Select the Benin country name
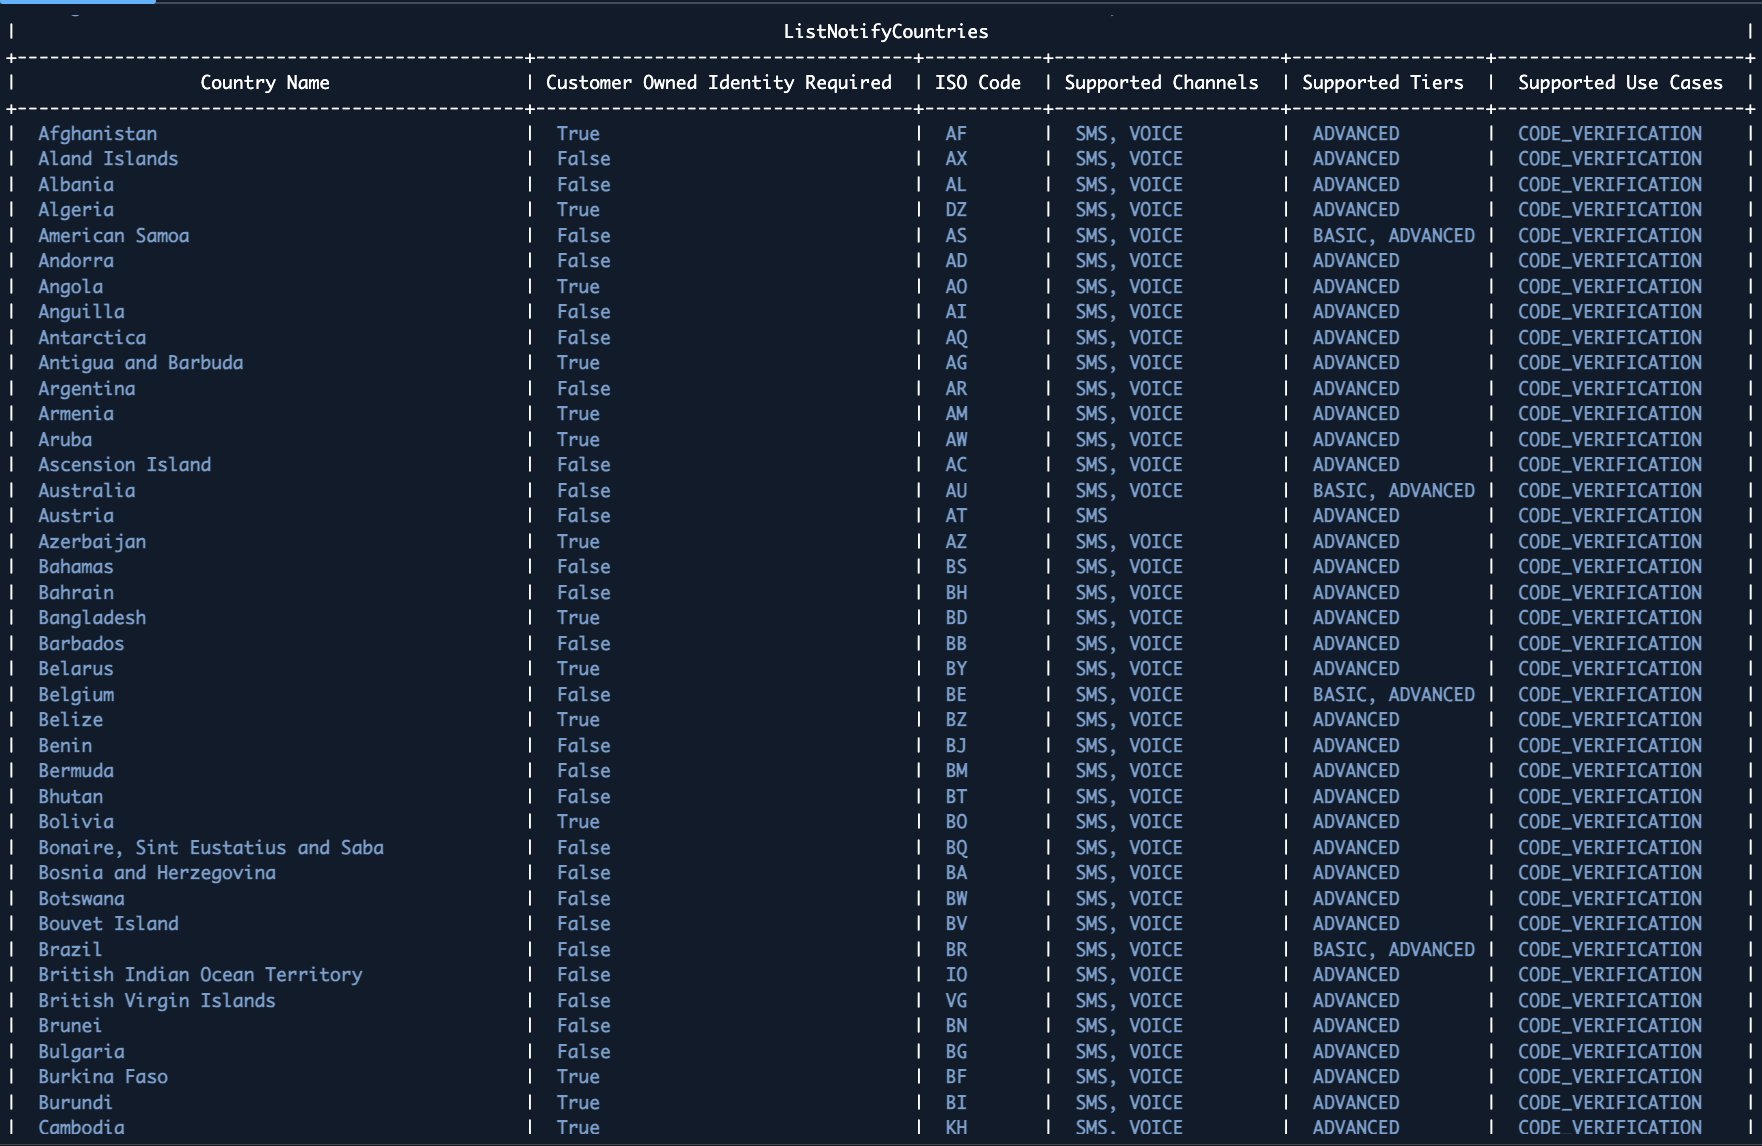Viewport: 1762px width, 1146px height. [x=65, y=745]
